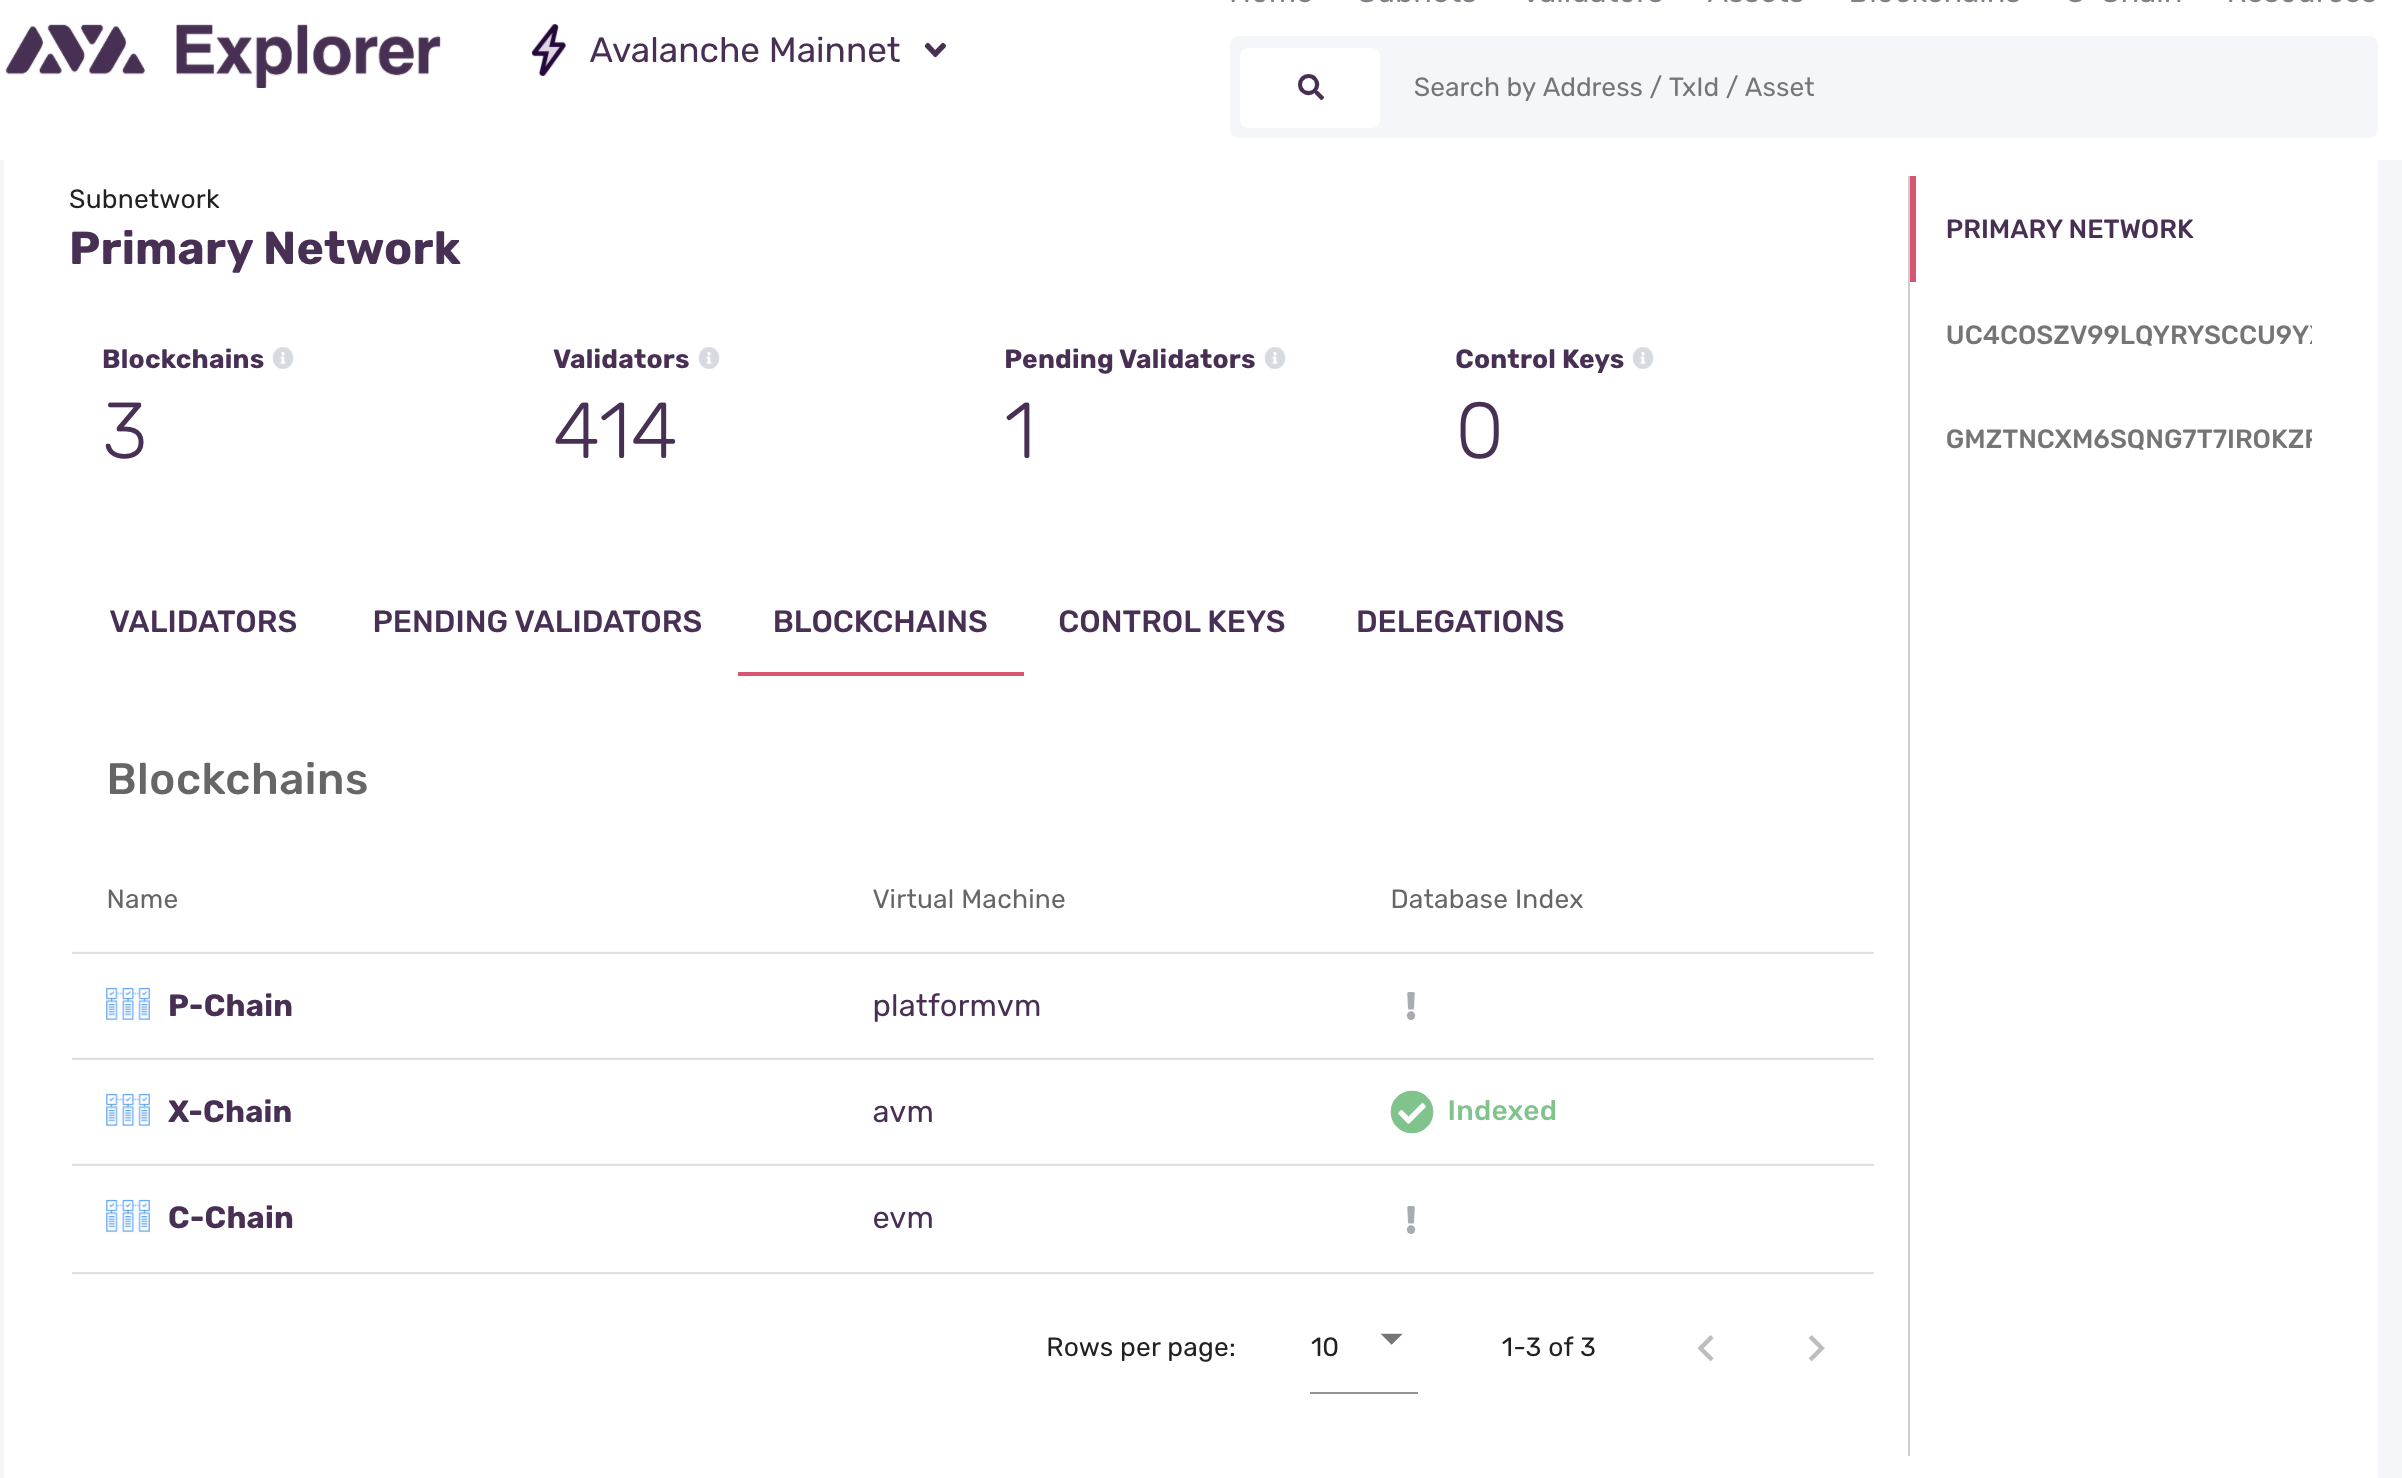Click the evm virtual machine cell
Viewport: 2402px width, 1478px height.
tap(902, 1218)
